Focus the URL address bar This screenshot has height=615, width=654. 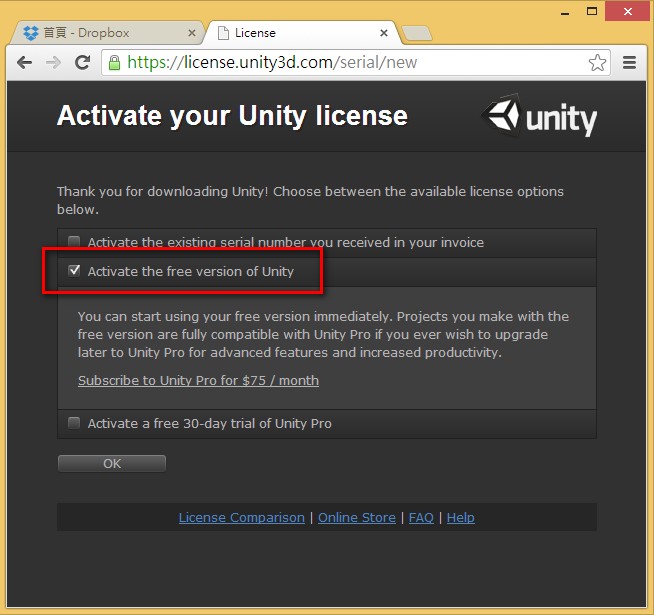coord(355,63)
